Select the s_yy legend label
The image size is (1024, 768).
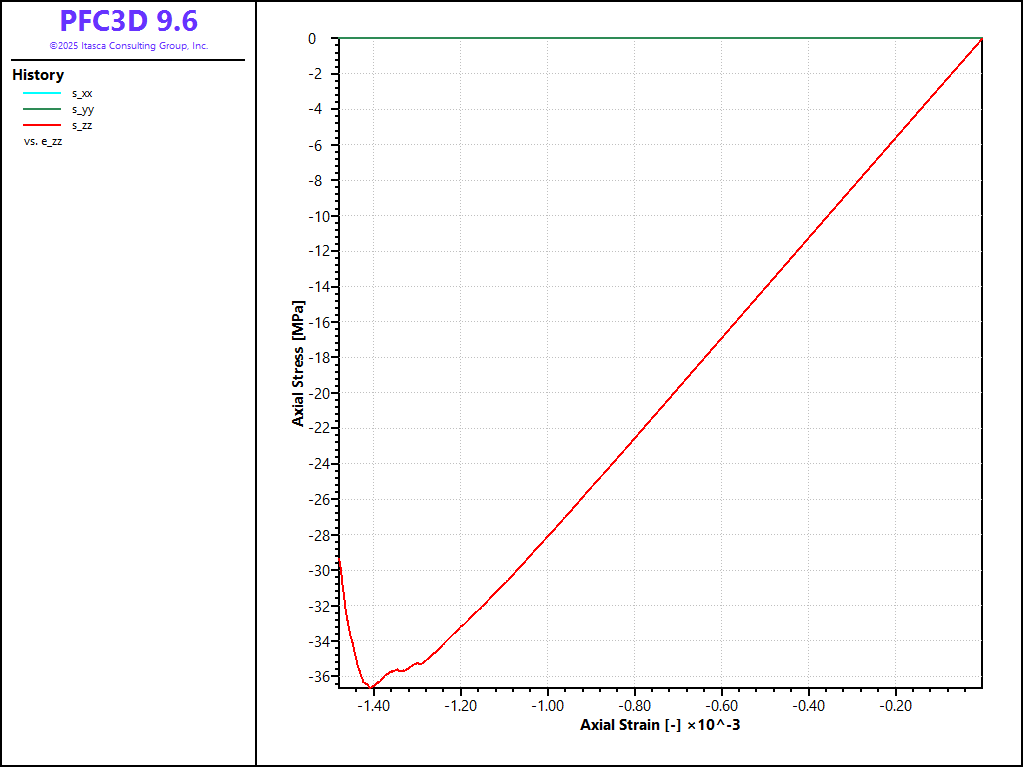(x=82, y=109)
